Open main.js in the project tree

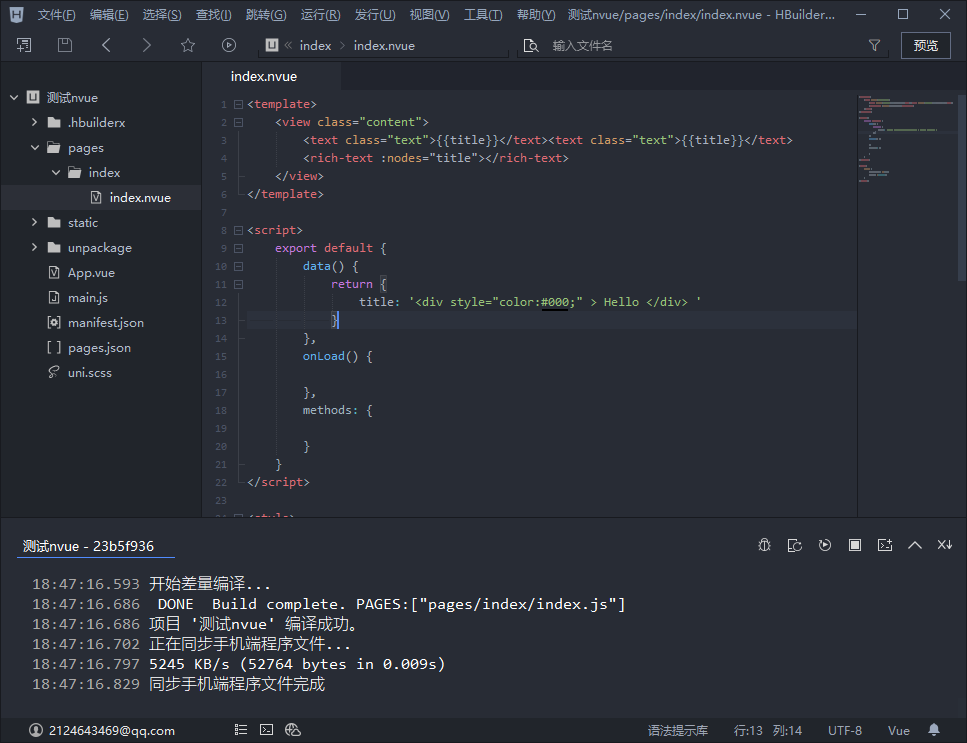coord(88,298)
